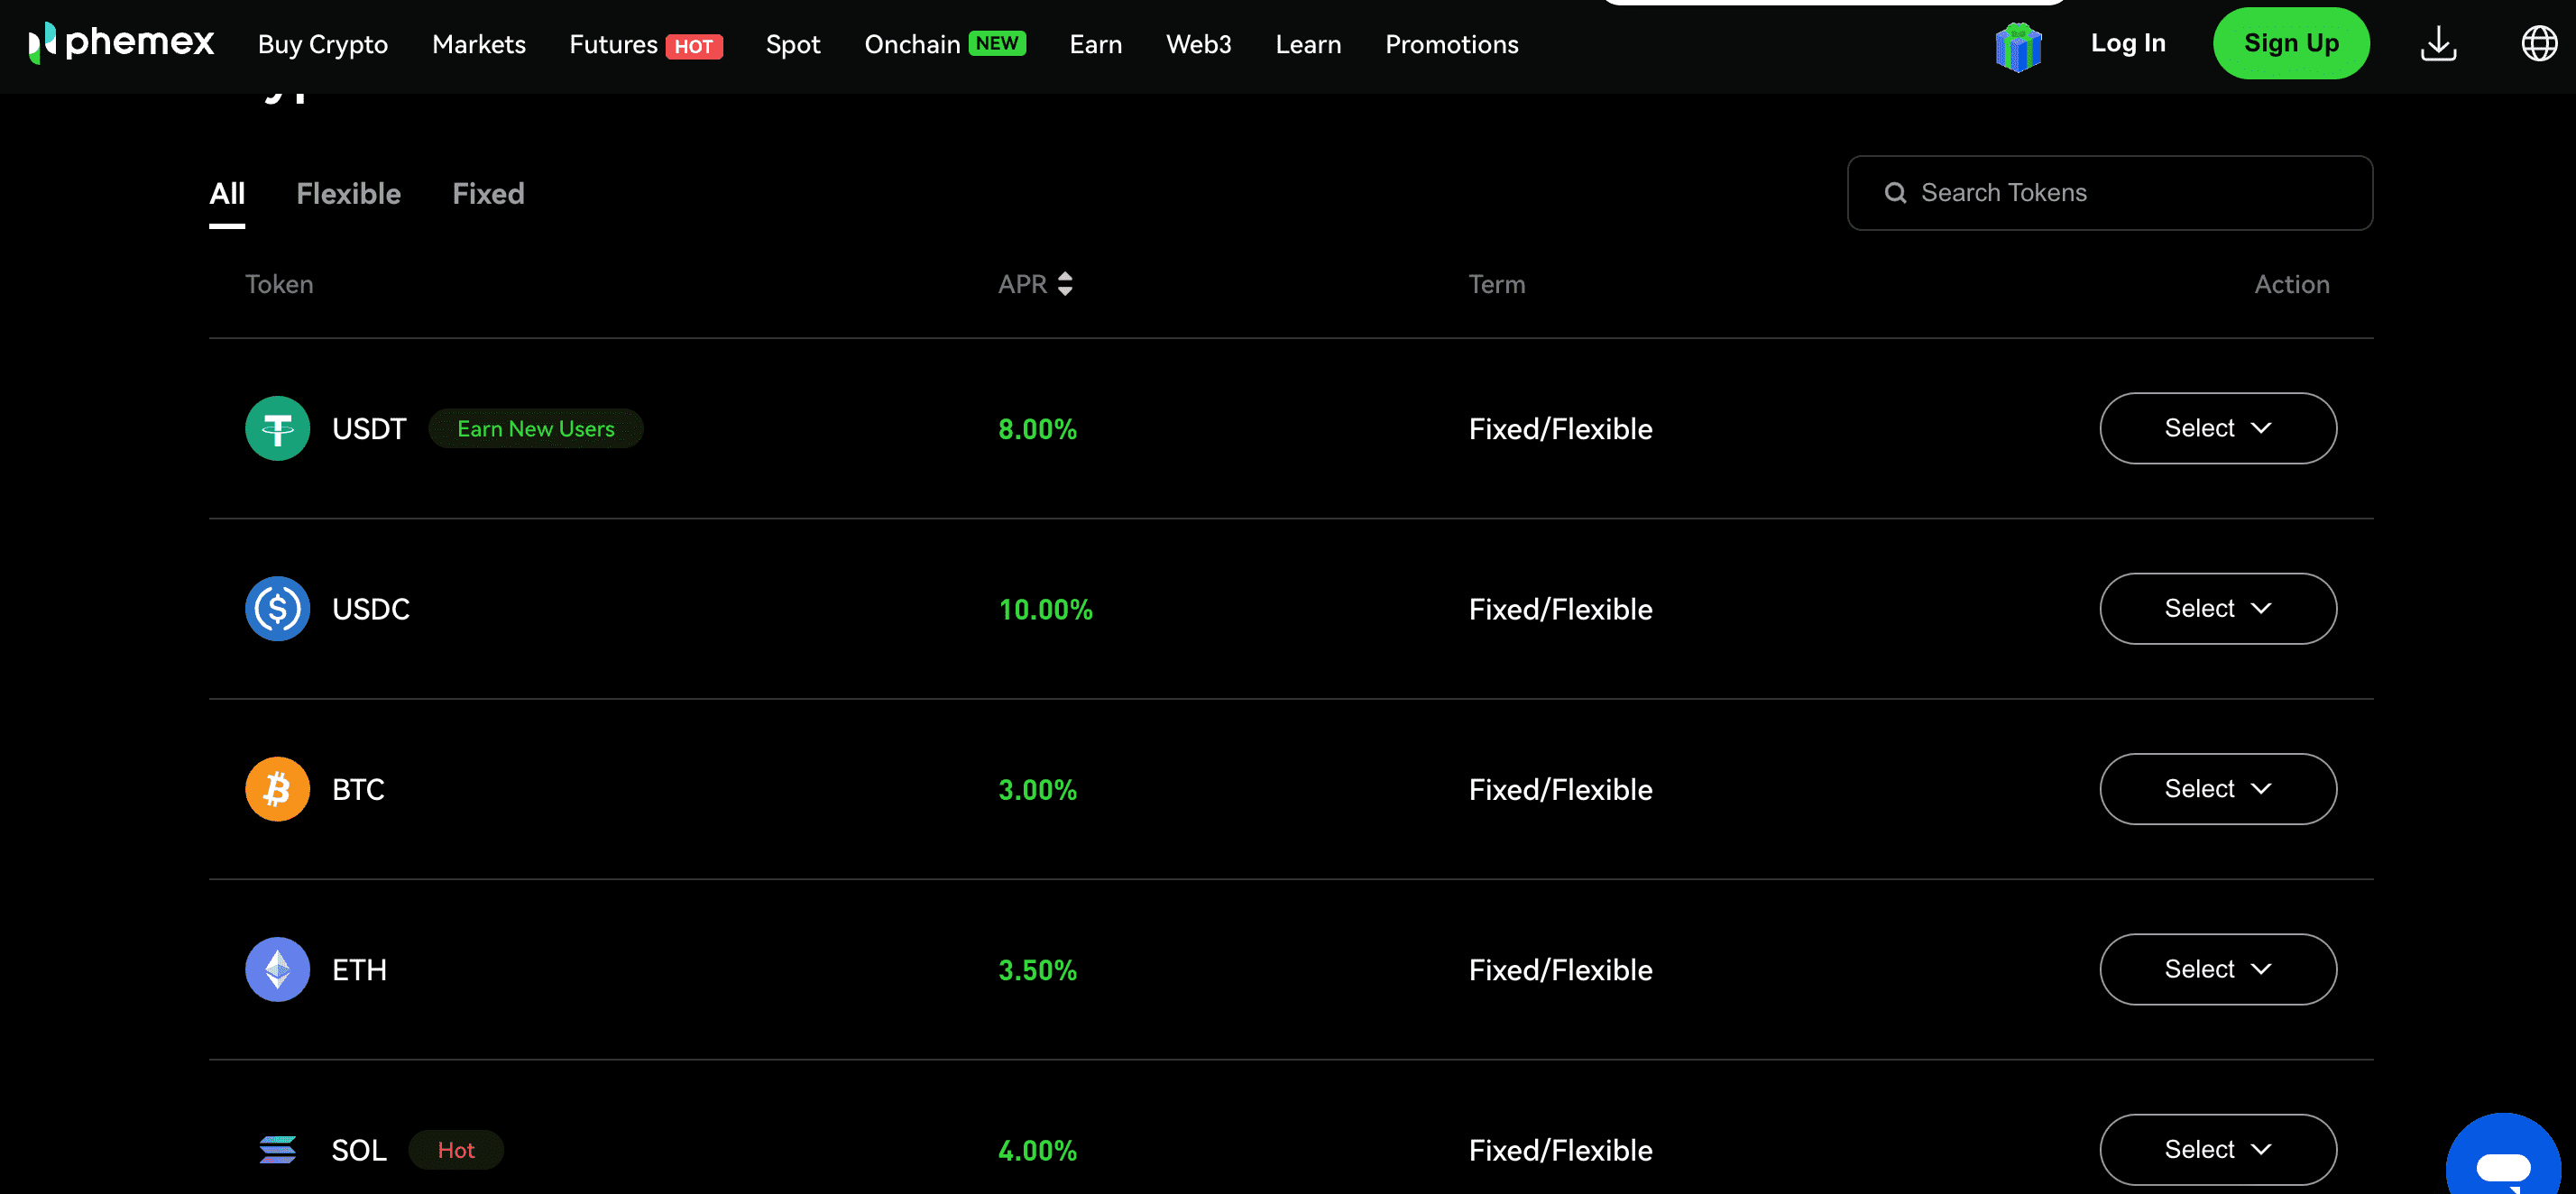Click Fixed/Flexible term in USDT row

1560,429
